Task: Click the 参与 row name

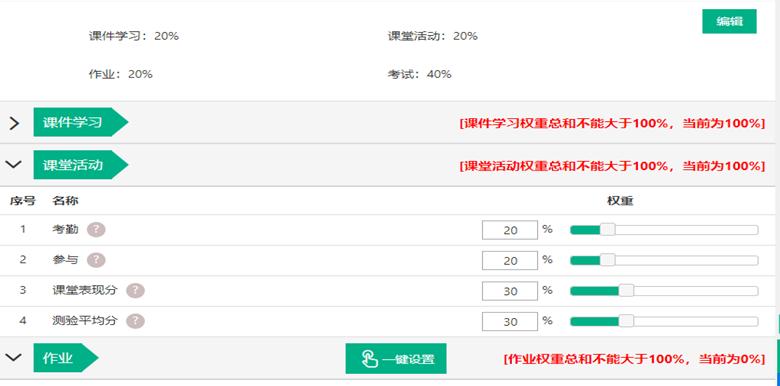Action: pos(65,260)
